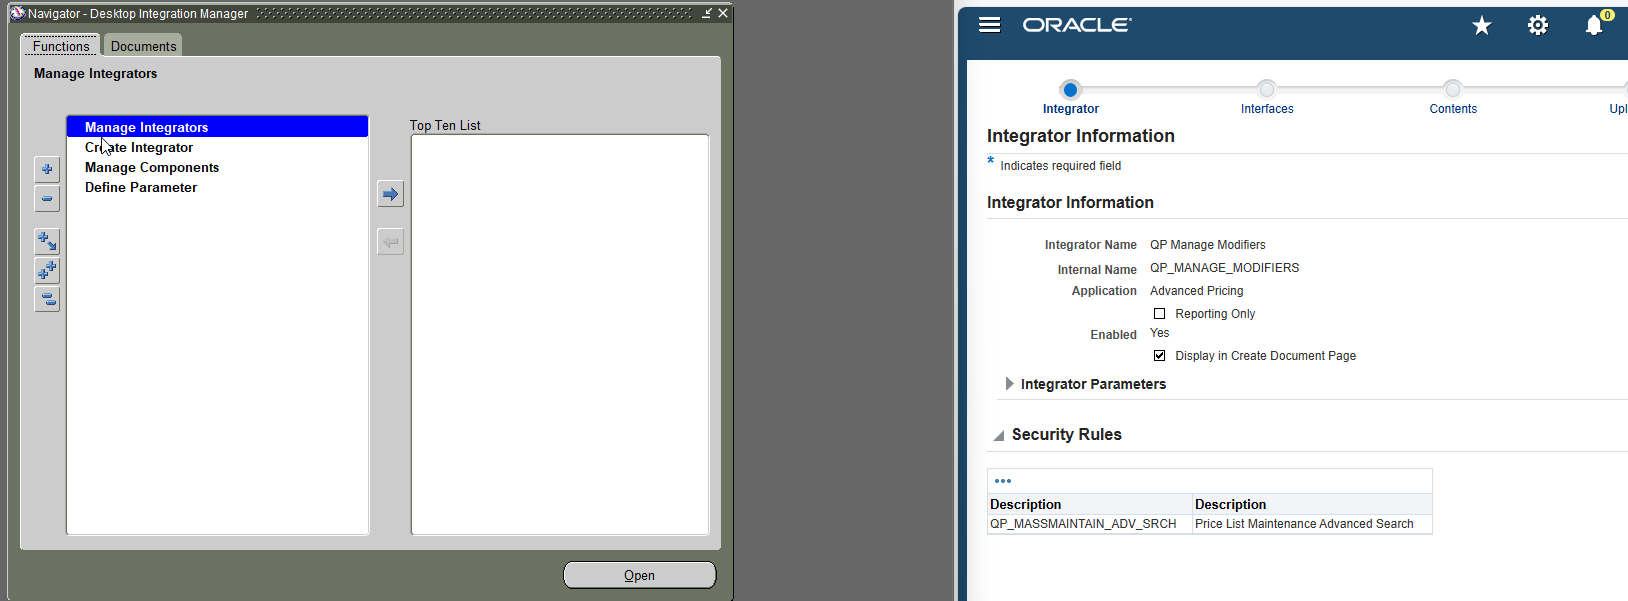The image size is (1628, 601).
Task: Add function to Top Ten List with right arrow
Action: tap(391, 194)
